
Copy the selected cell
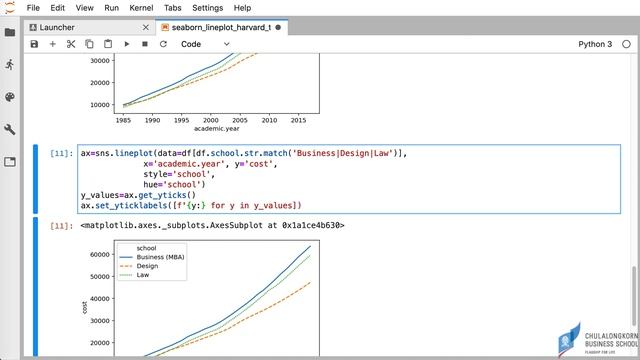[89, 44]
